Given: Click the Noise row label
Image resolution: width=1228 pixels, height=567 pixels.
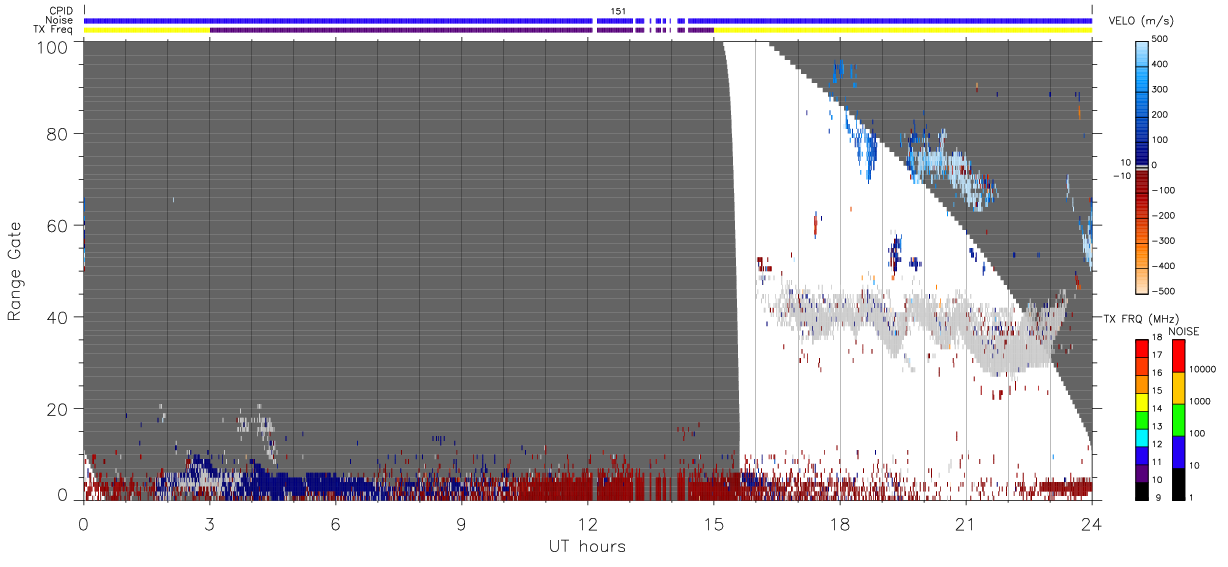Looking at the screenshot, I should (x=59, y=20).
